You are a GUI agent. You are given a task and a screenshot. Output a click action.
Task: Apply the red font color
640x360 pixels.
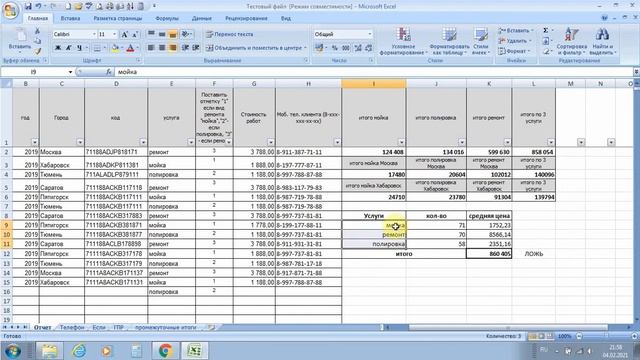point(130,48)
